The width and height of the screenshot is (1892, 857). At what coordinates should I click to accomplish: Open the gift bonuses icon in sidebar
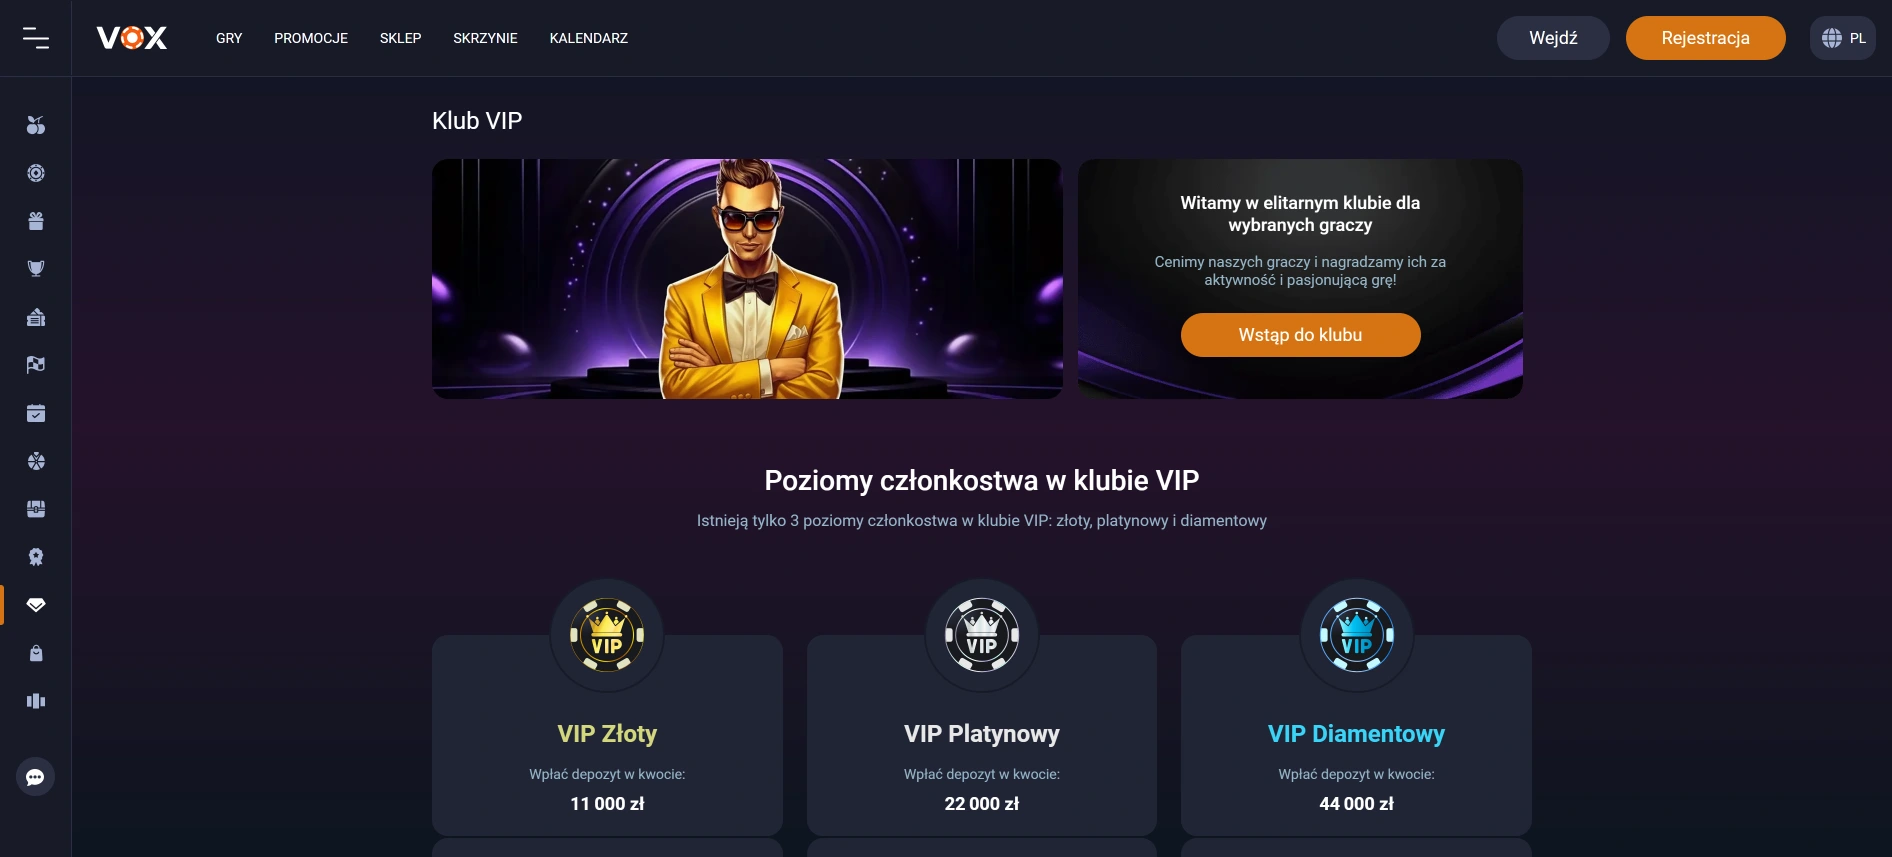(36, 220)
